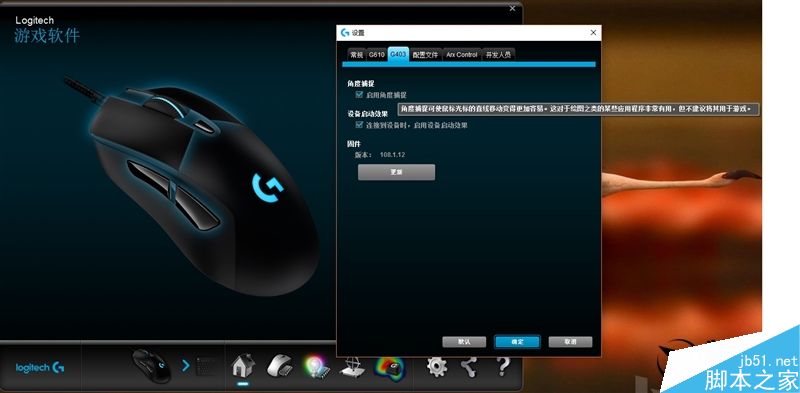Switch to the G610 tab
Image resolution: width=800 pixels, height=393 pixels.
click(377, 54)
